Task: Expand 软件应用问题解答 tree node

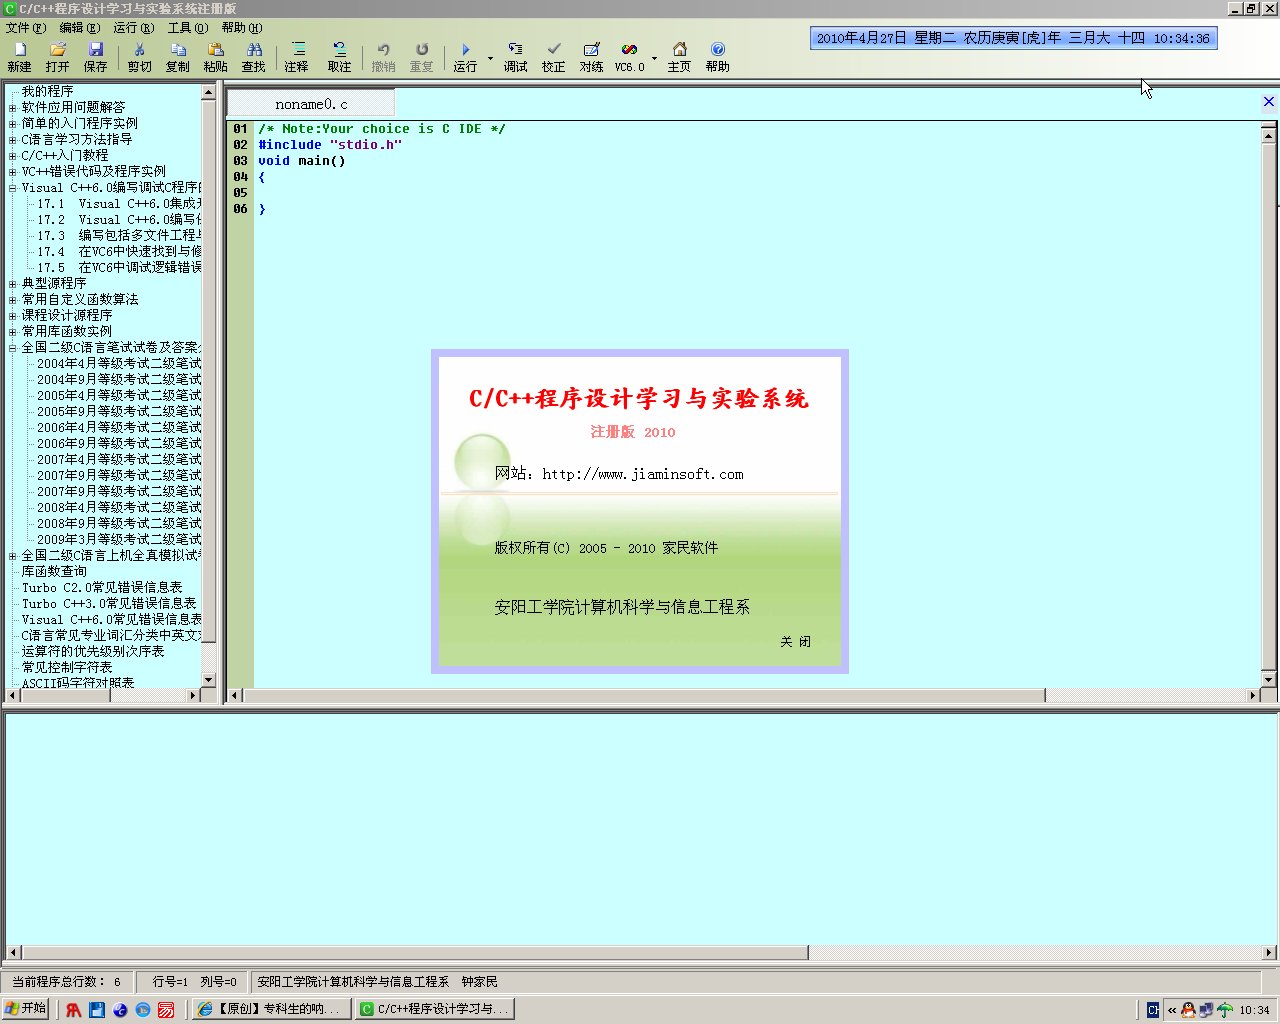Action: pyautogui.click(x=13, y=108)
